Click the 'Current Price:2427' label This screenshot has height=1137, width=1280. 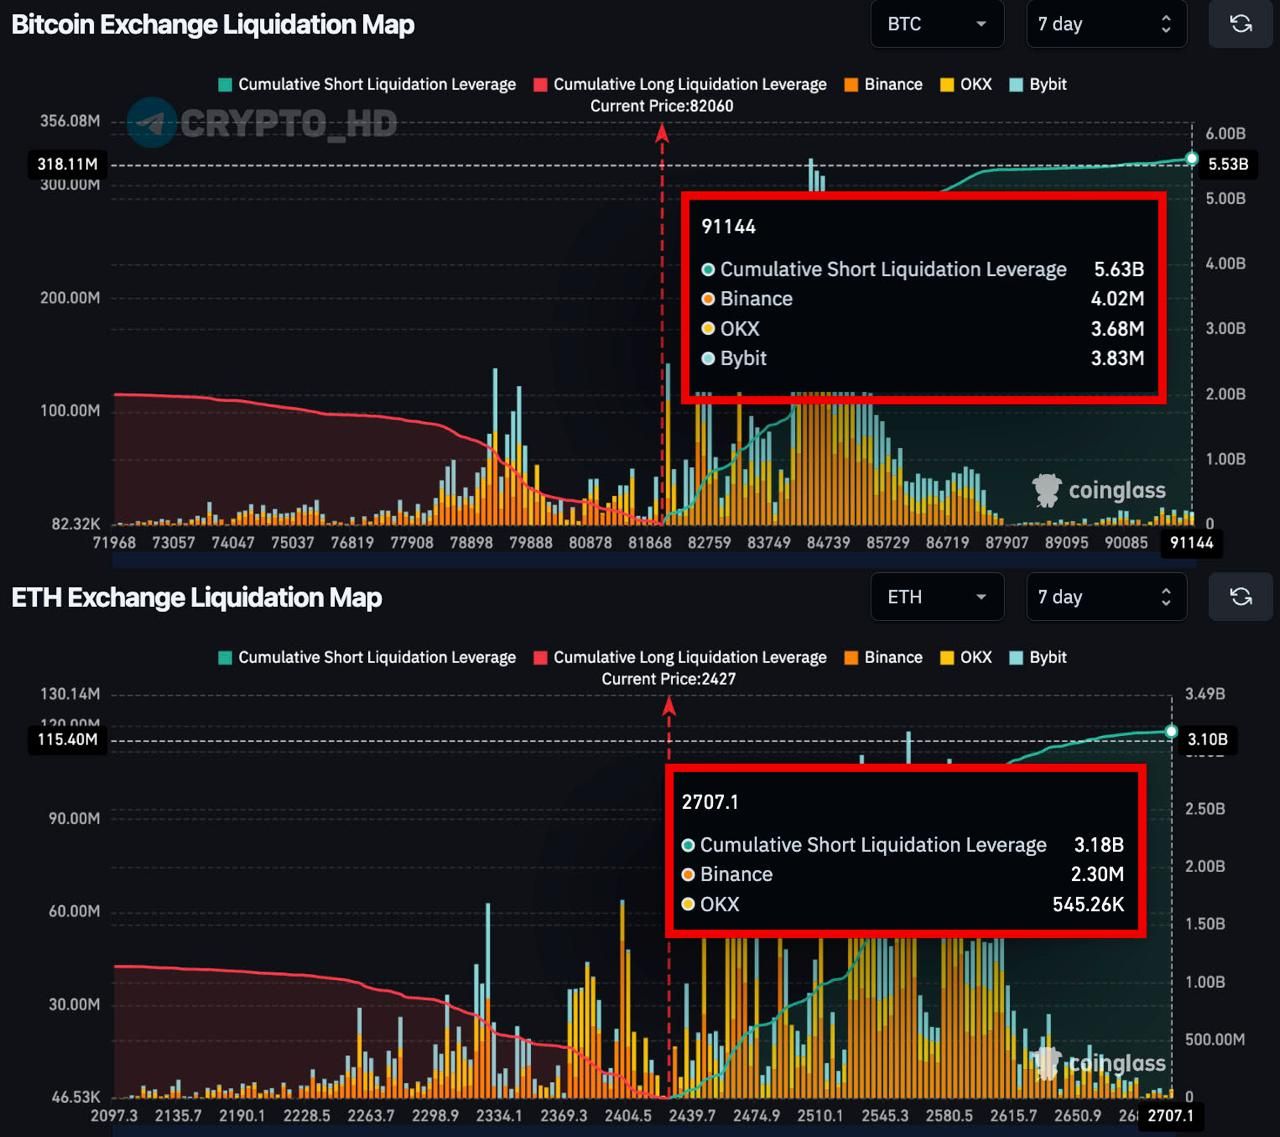669,679
